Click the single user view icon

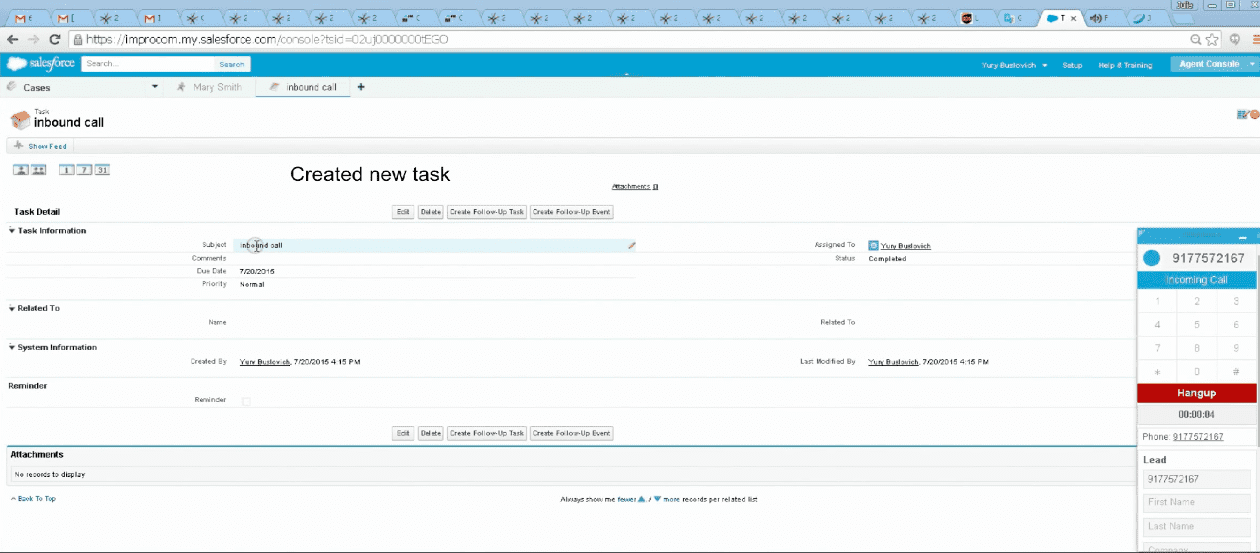[x=20, y=170]
